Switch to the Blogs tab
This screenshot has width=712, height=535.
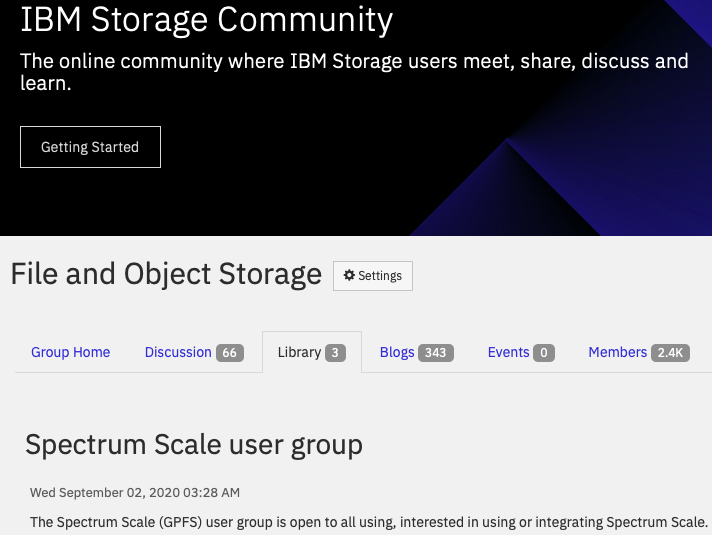416,352
